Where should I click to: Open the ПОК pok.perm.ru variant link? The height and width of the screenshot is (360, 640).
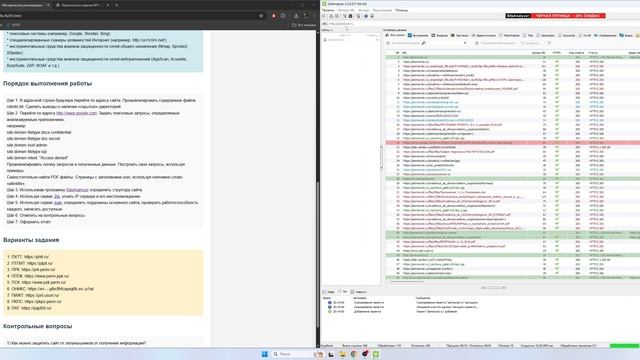point(44,282)
